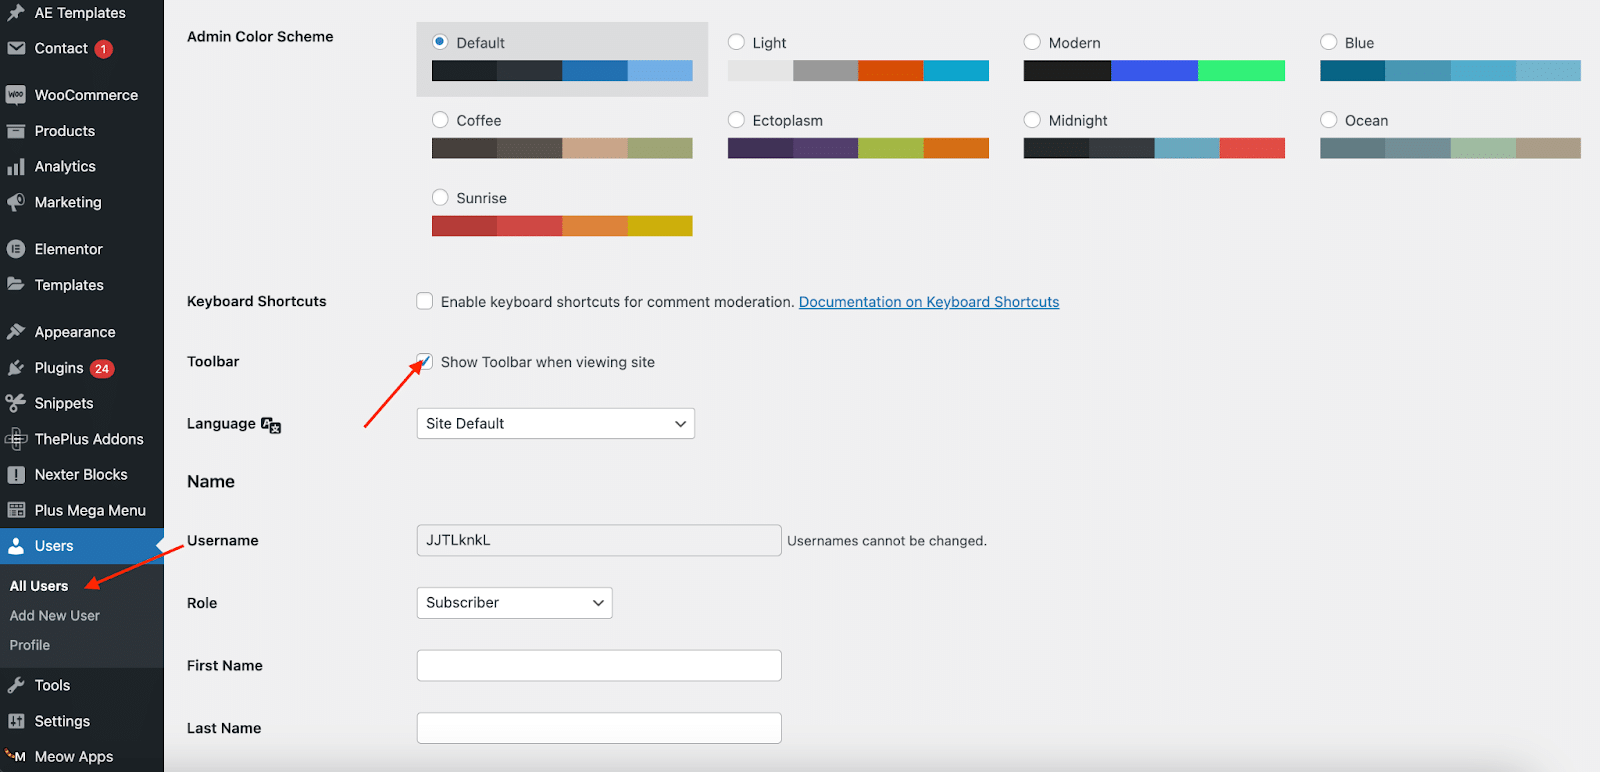This screenshot has width=1600, height=772.
Task: Select the Default color scheme radio
Action: [440, 42]
